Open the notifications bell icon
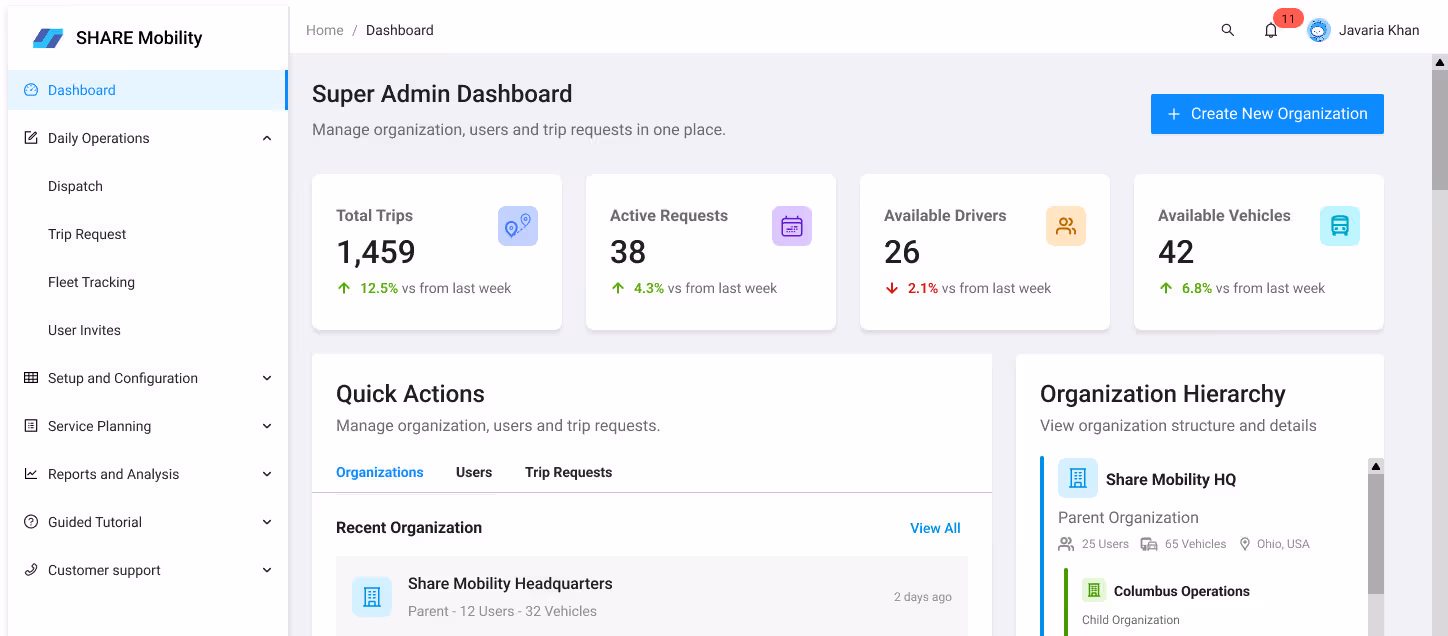The image size is (1448, 636). point(1271,31)
